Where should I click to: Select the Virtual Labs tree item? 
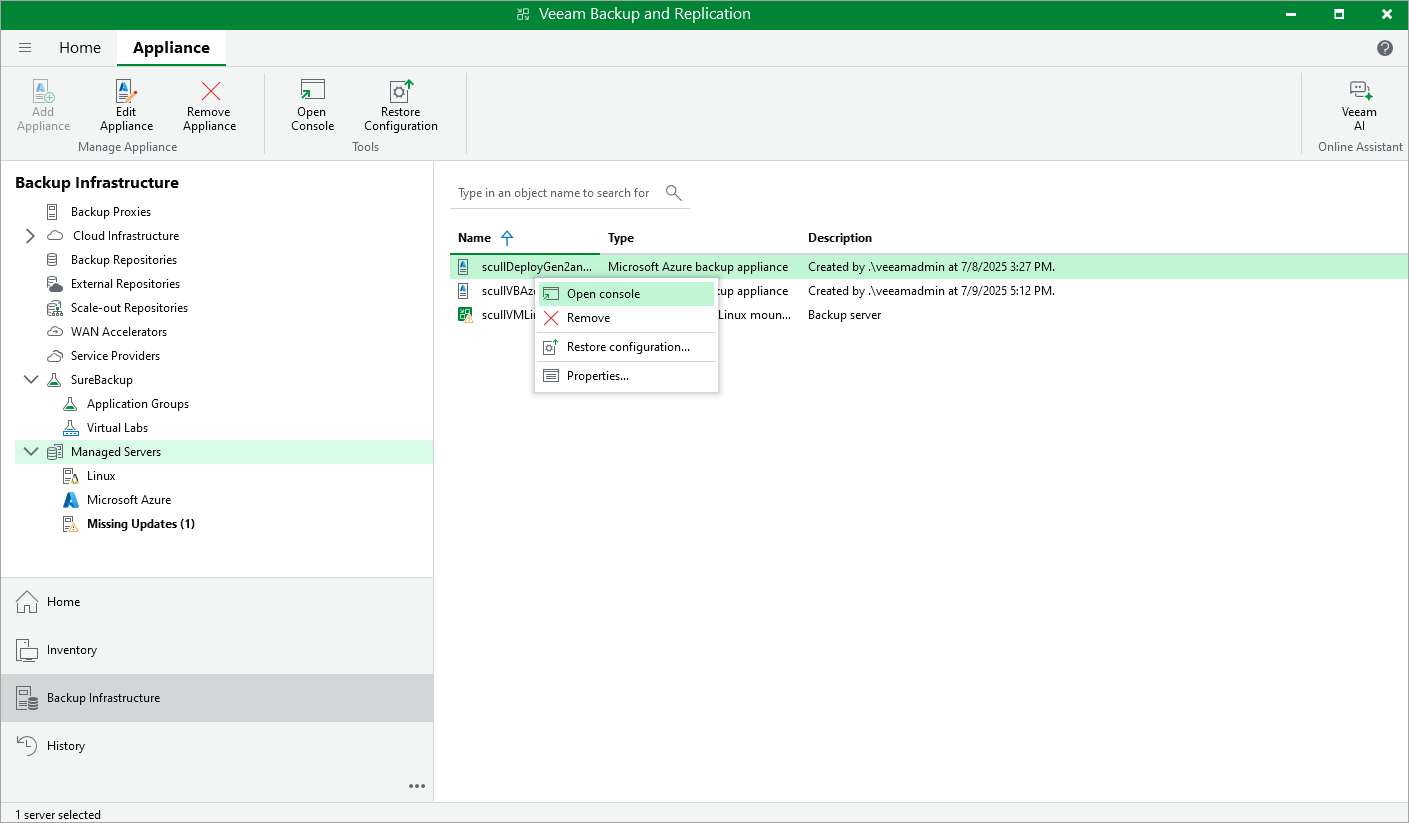click(x=117, y=428)
